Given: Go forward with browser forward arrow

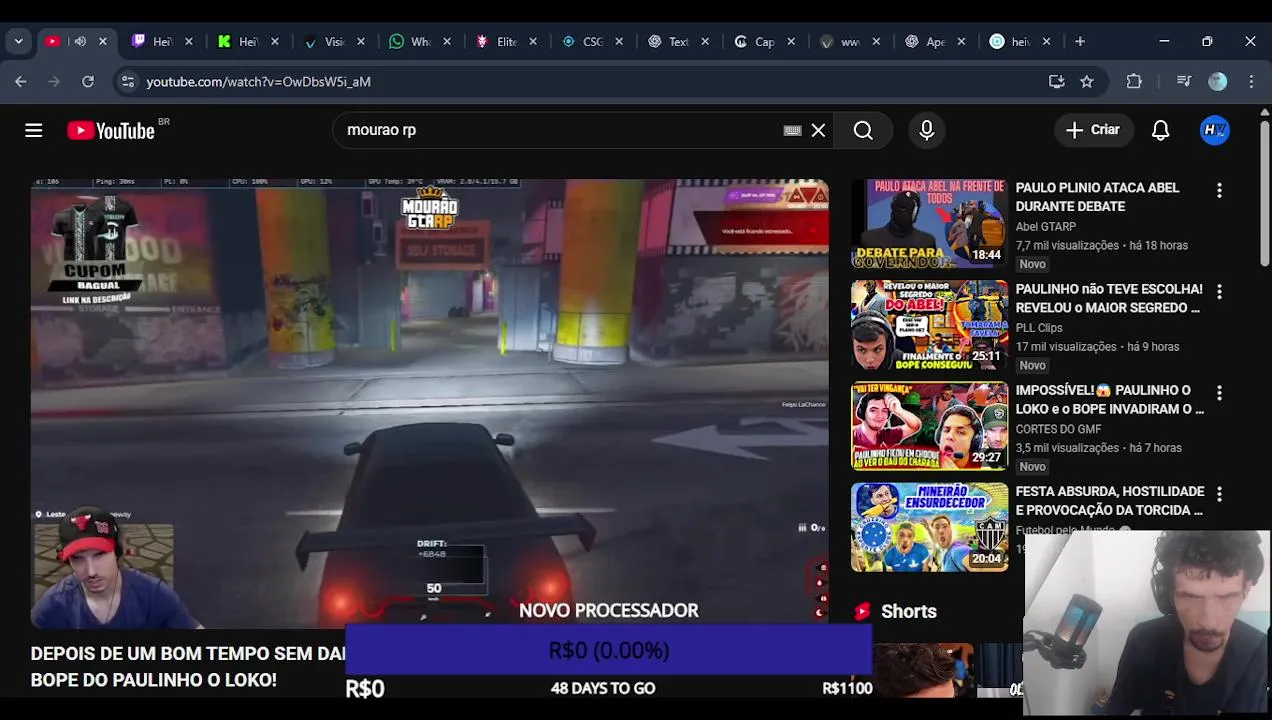Looking at the screenshot, I should tap(54, 82).
